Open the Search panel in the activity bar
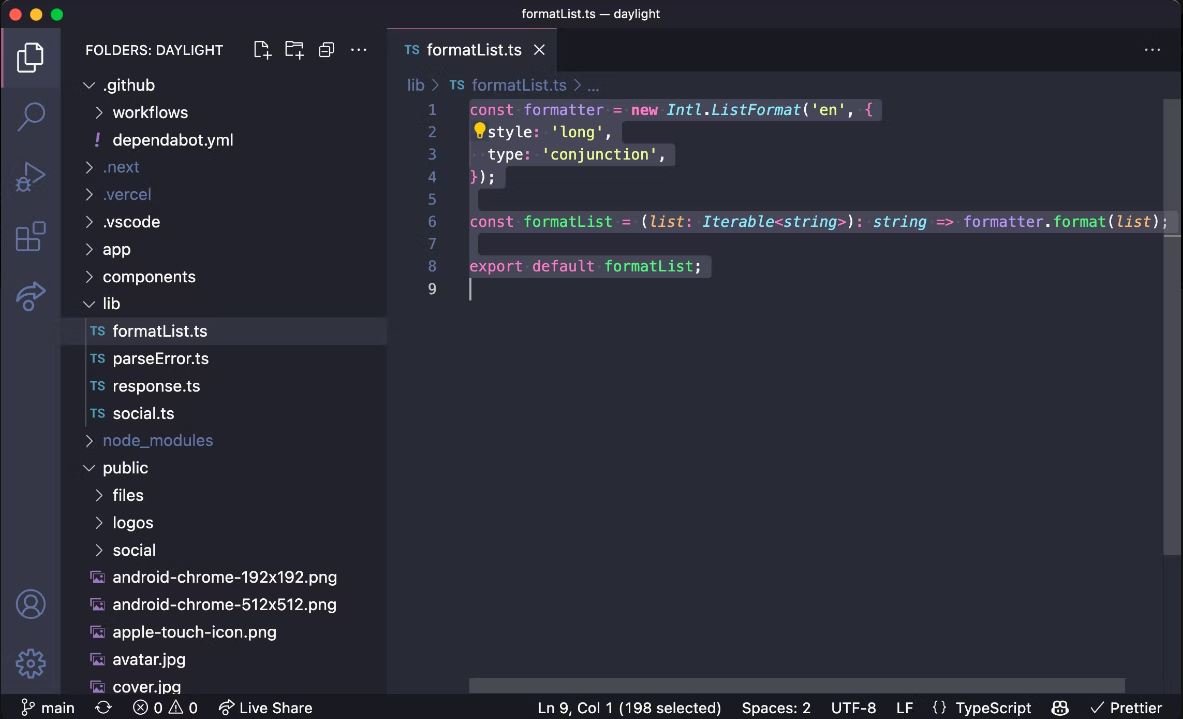The height and width of the screenshot is (719, 1183). 30,117
